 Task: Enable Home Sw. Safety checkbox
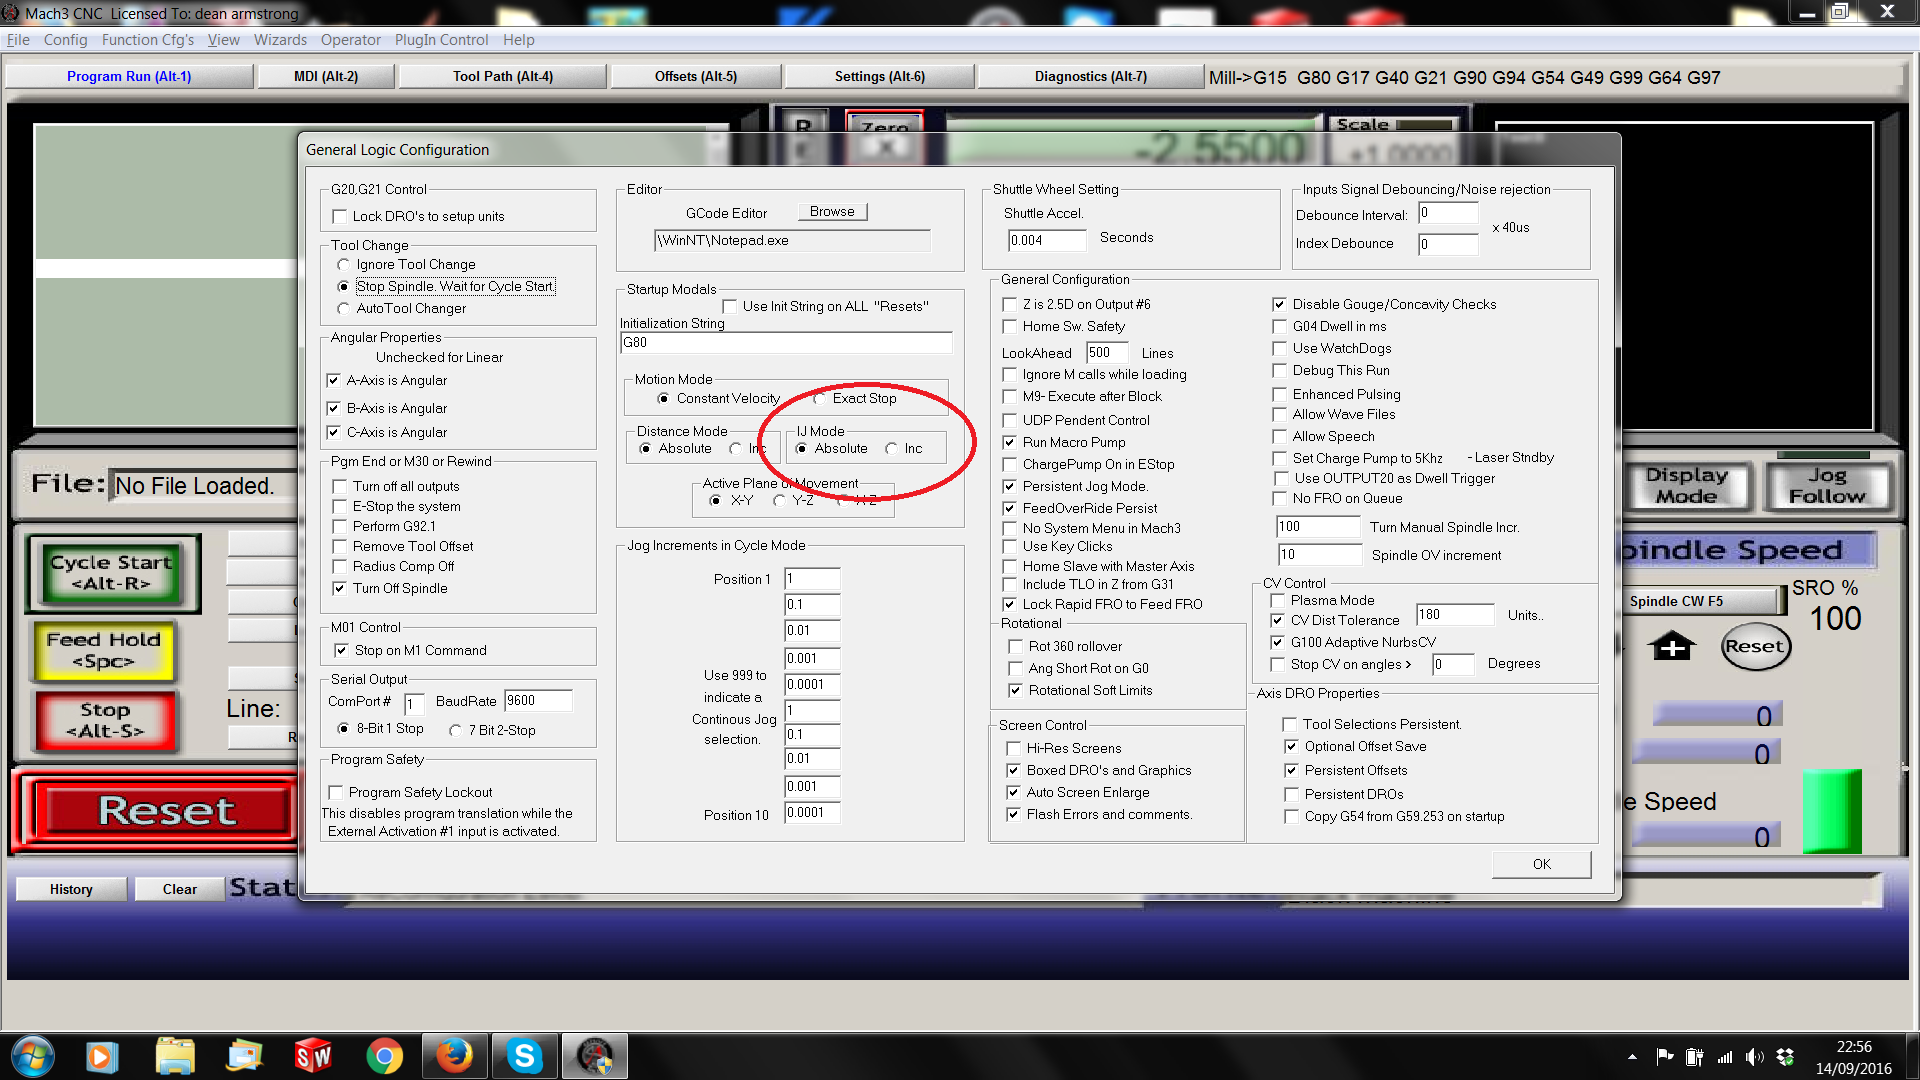click(1010, 327)
